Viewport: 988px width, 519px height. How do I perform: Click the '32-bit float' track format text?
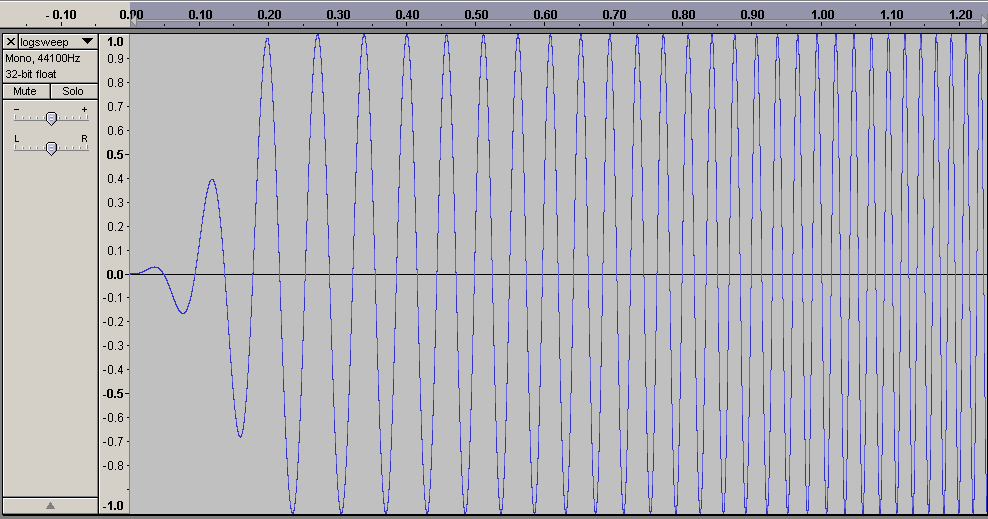tap(31, 74)
